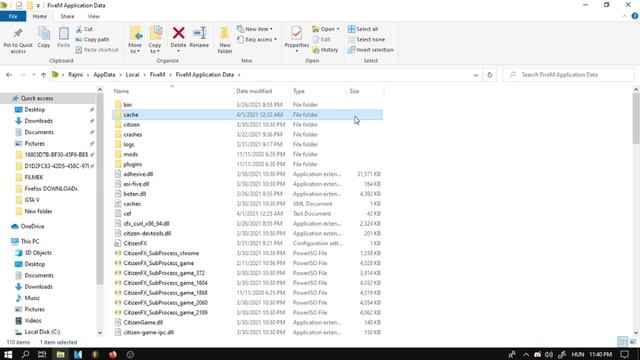
Task: Open the New item dropdown
Action: coord(255,29)
